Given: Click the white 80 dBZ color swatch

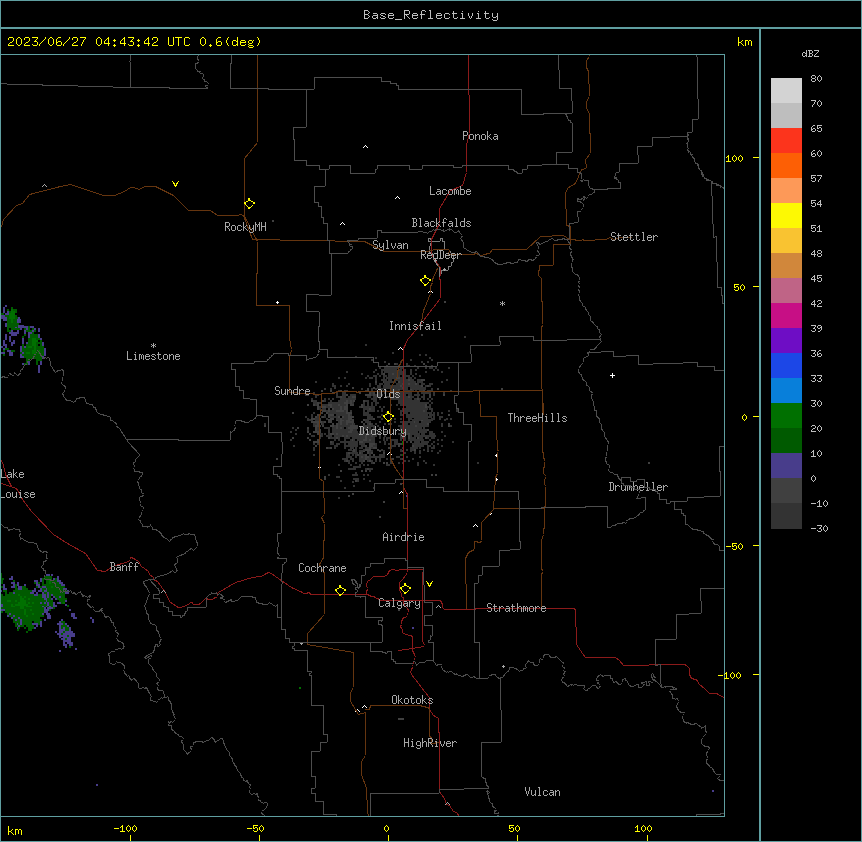Looking at the screenshot, I should click(786, 91).
